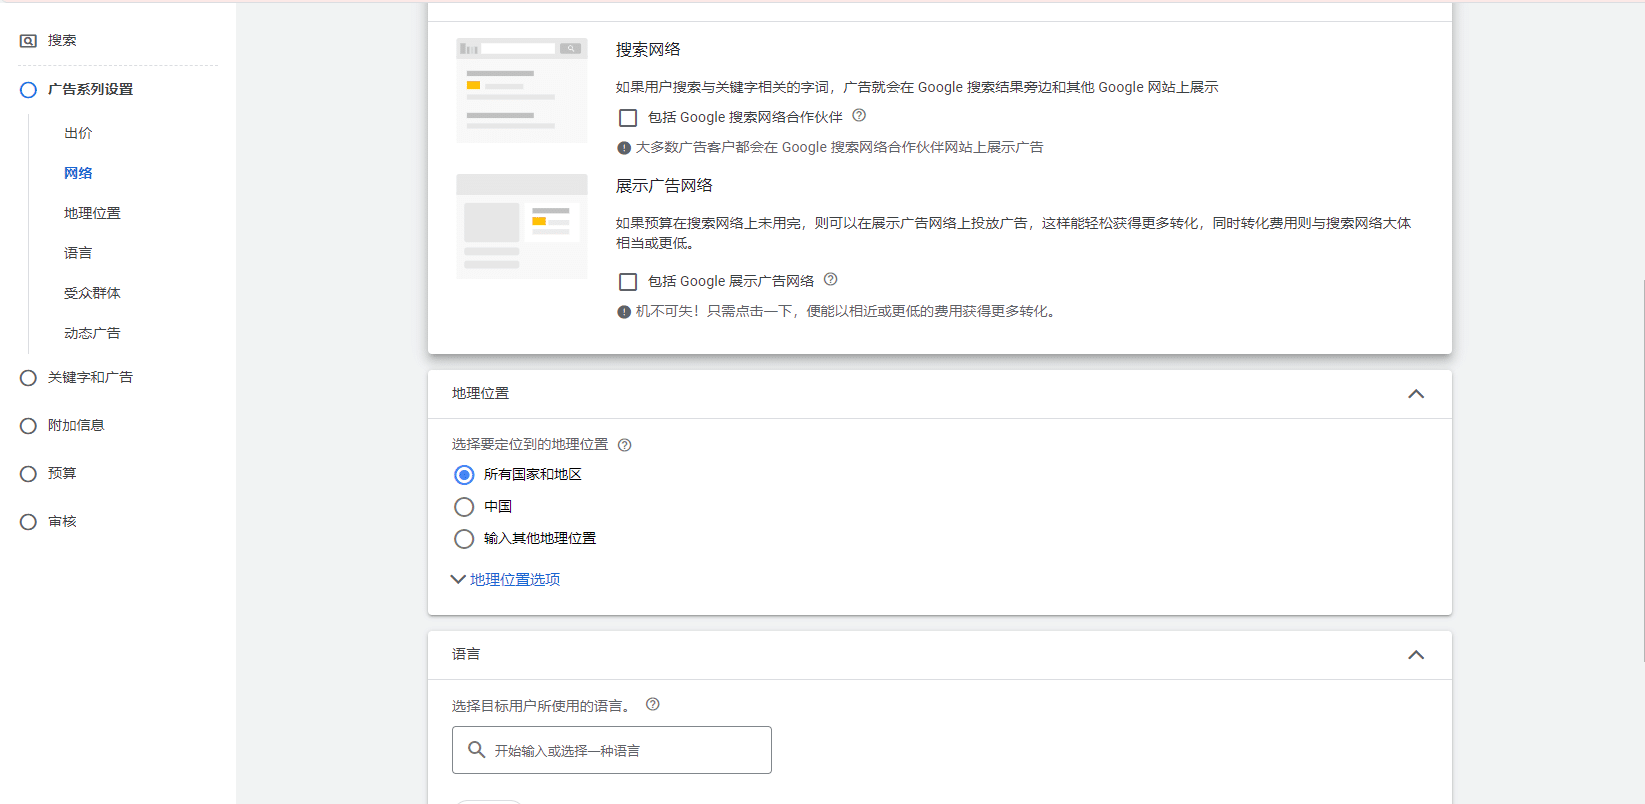Select the 输入其他地理位置 radio option
The width and height of the screenshot is (1645, 804).
464,539
